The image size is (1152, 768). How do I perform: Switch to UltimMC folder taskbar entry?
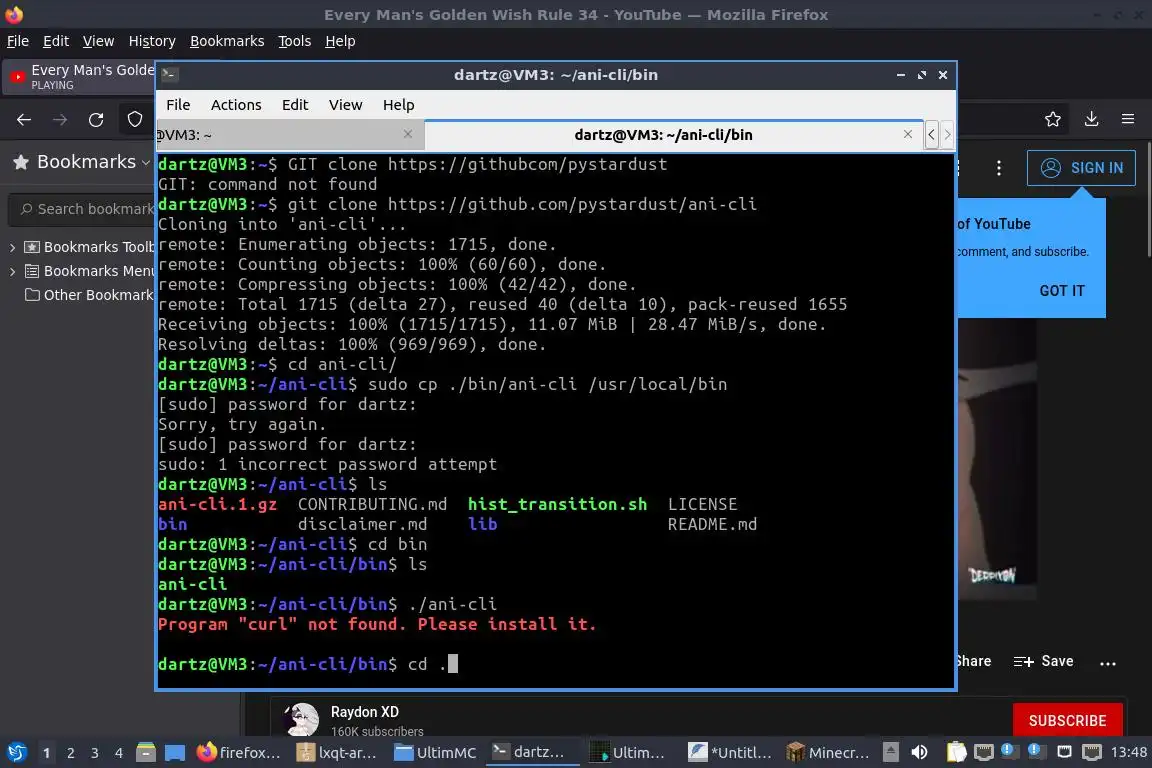tap(435, 752)
